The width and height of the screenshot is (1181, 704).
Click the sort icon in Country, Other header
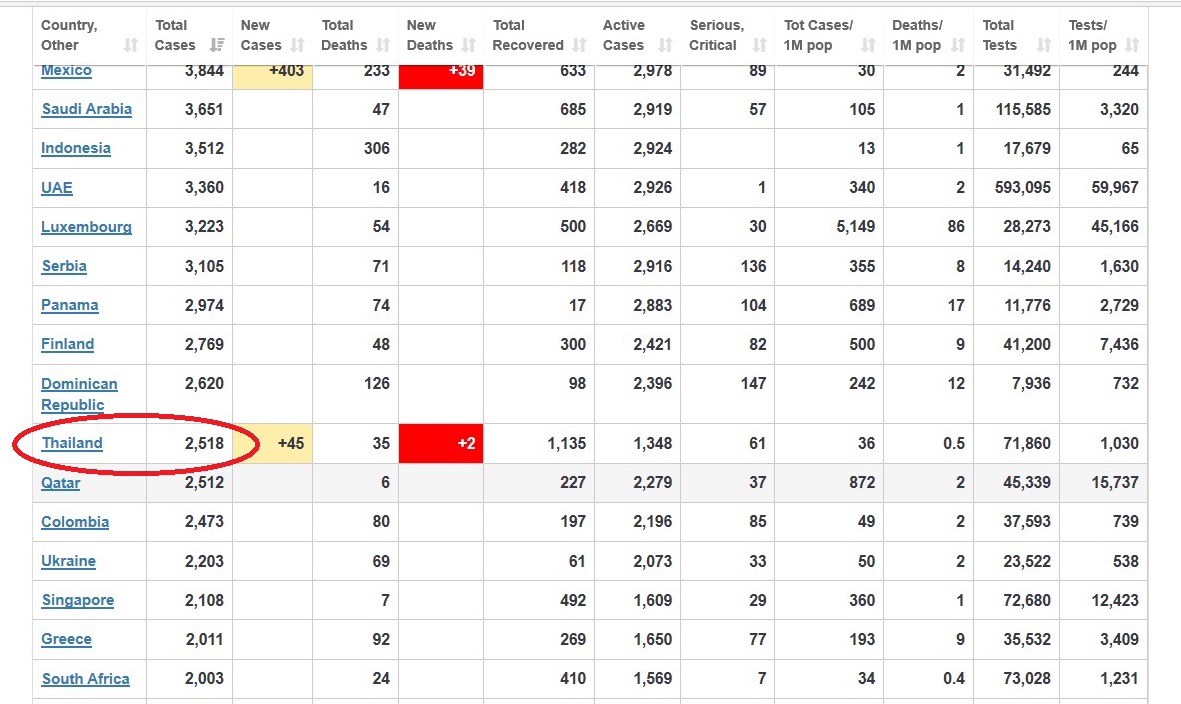point(131,46)
